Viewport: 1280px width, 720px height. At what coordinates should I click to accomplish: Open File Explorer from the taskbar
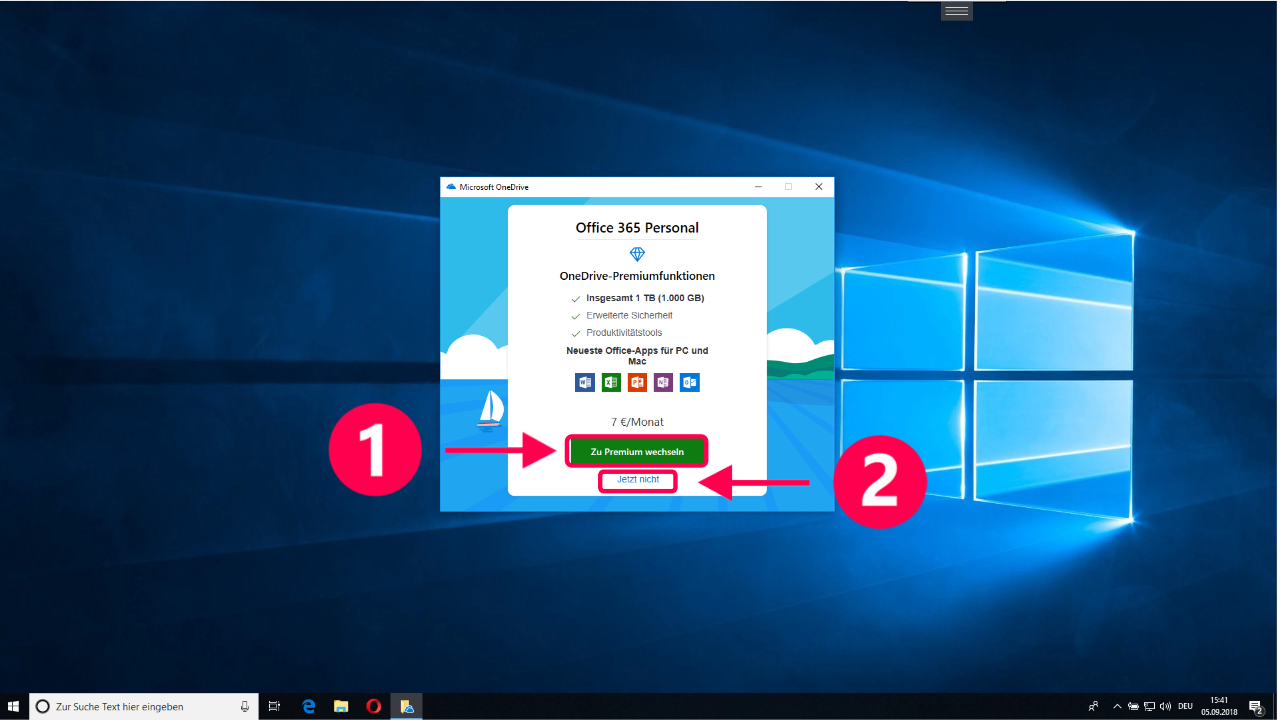341,706
